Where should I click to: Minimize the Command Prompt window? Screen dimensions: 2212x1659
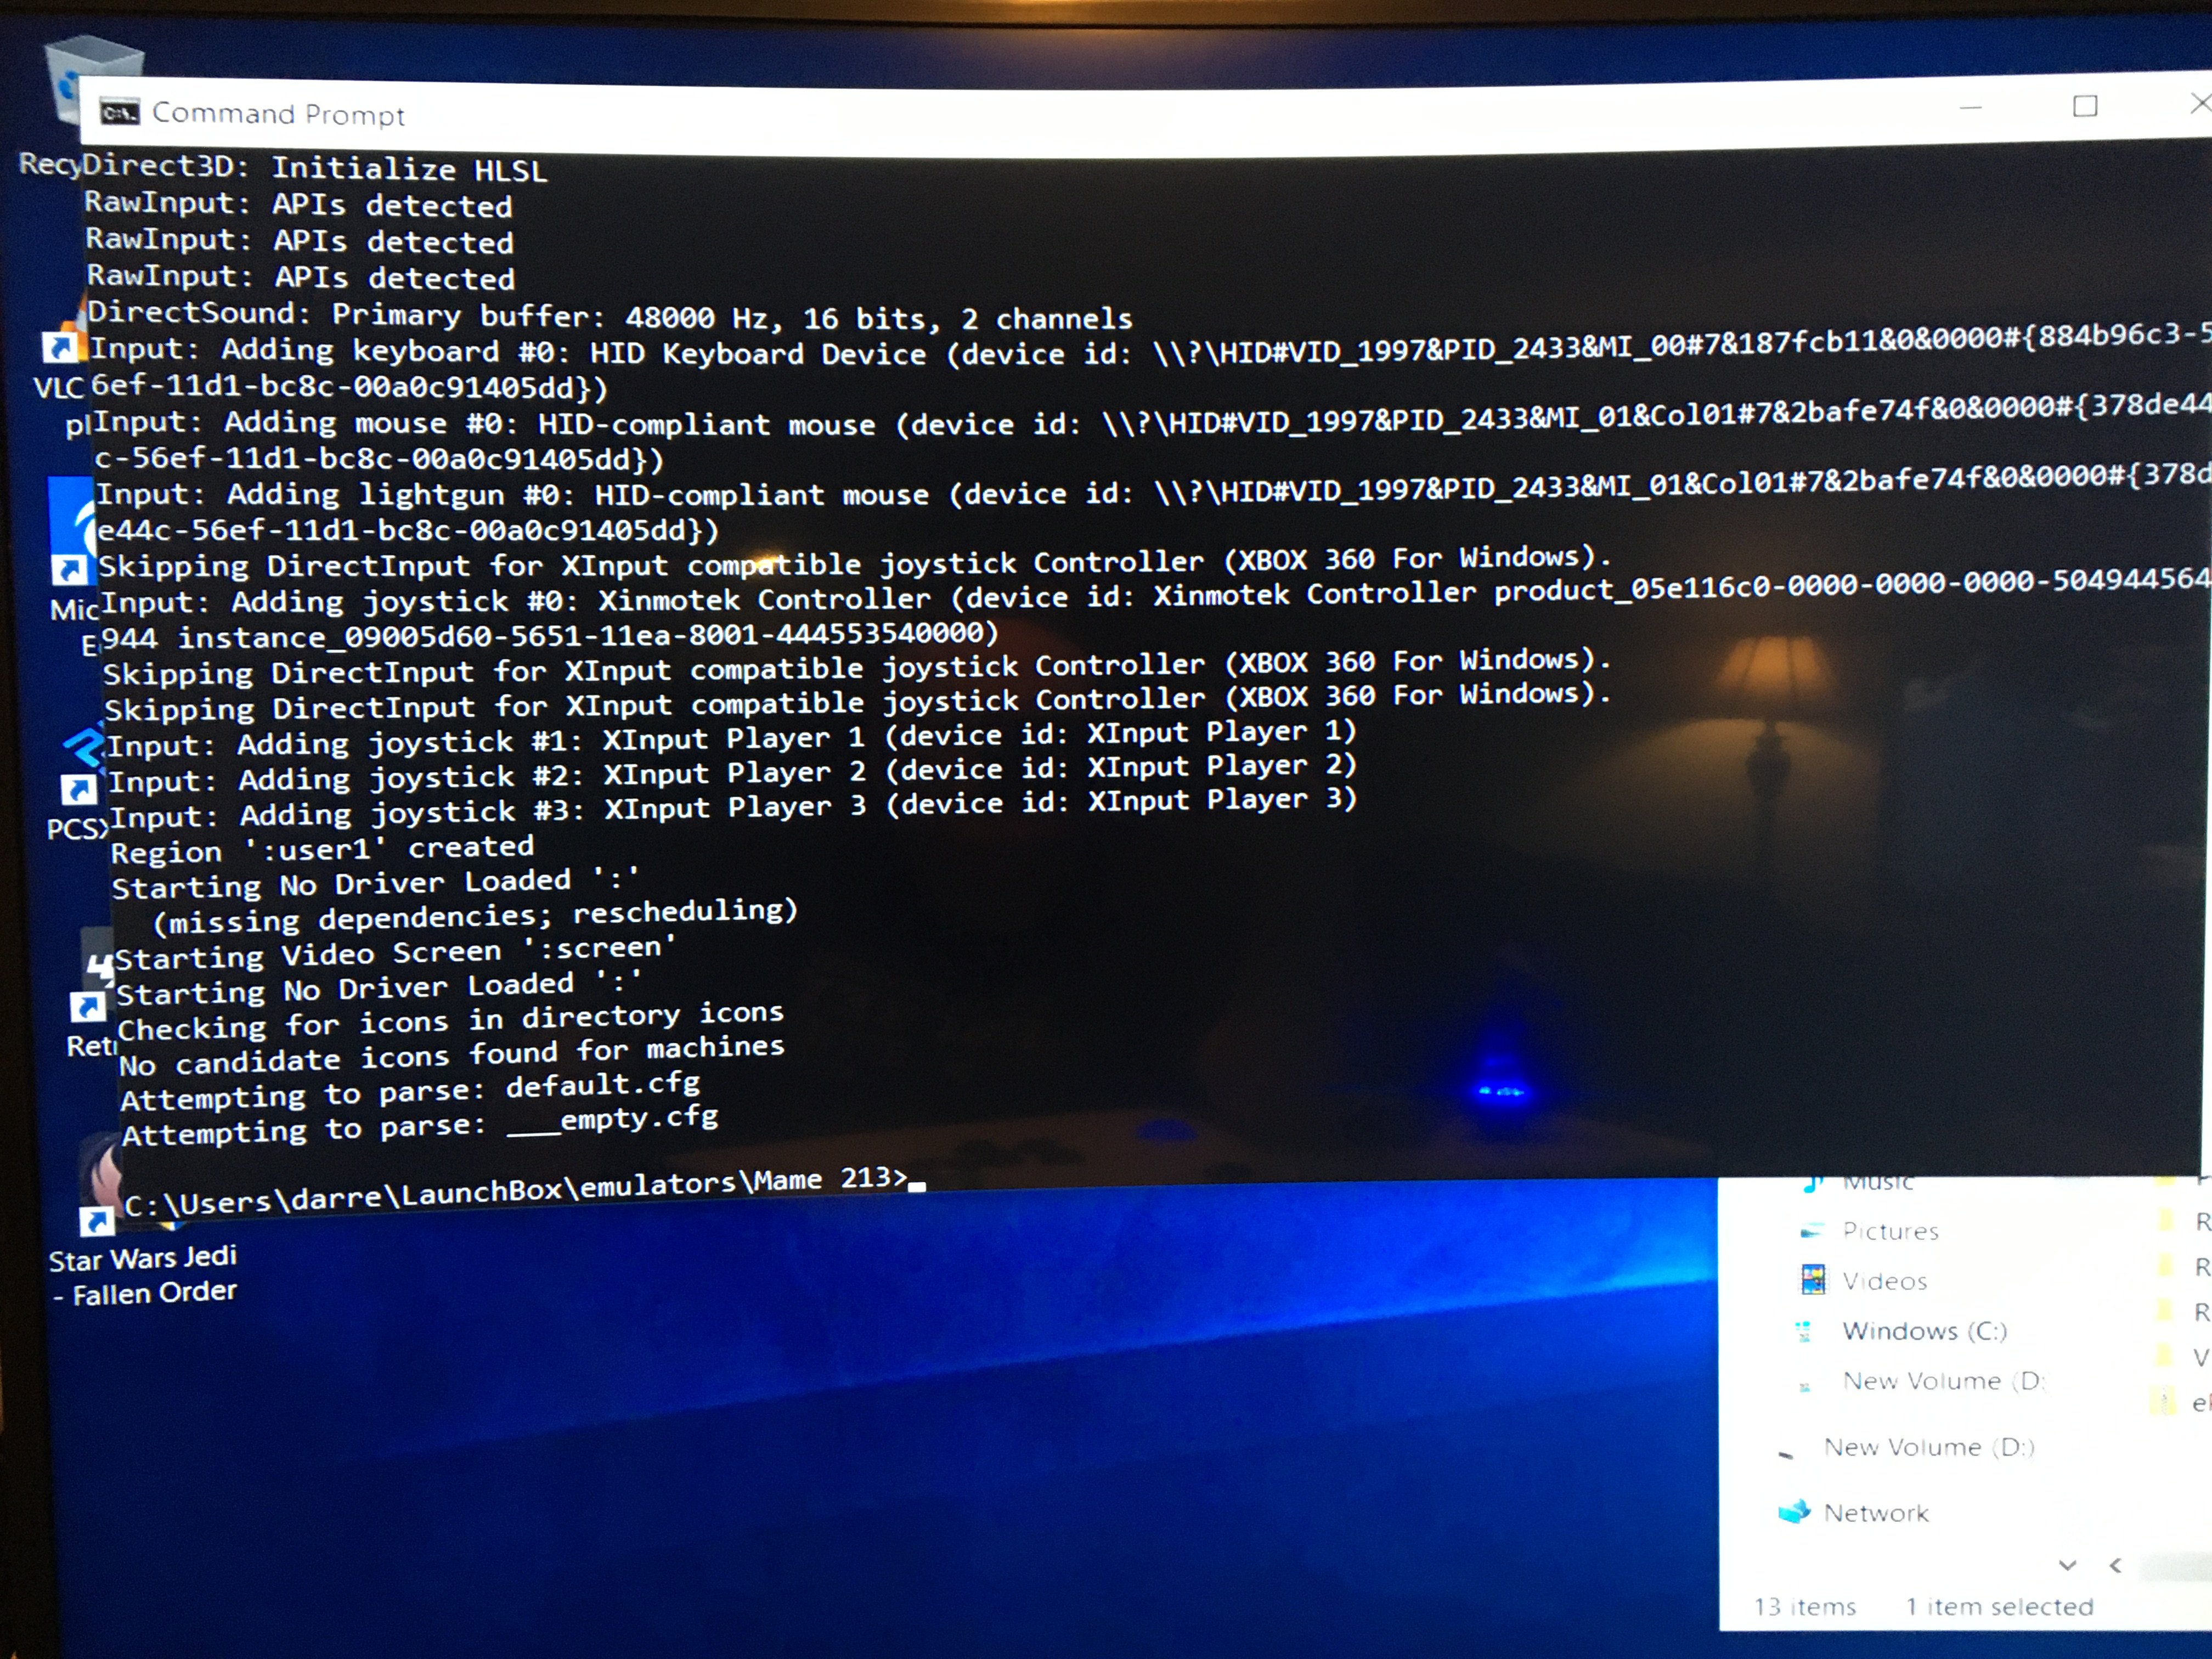click(x=1970, y=107)
